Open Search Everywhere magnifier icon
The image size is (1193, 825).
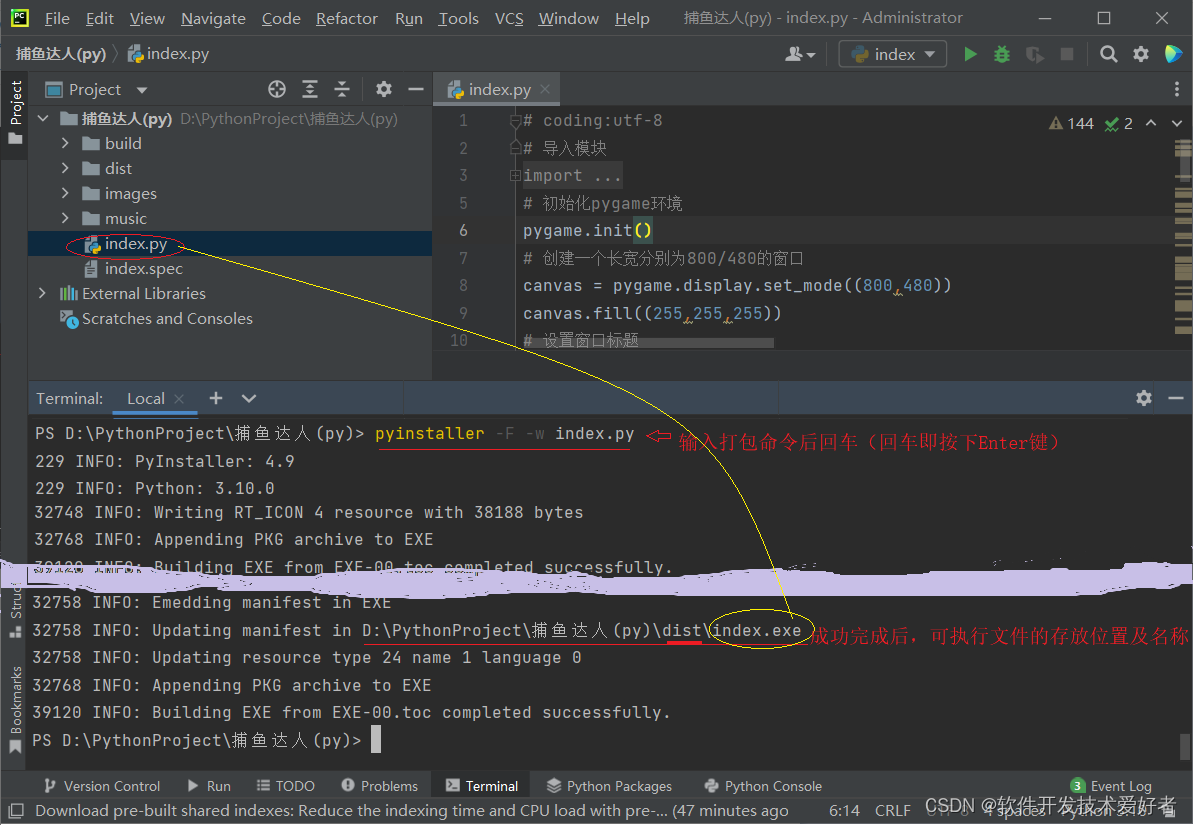click(x=1108, y=54)
